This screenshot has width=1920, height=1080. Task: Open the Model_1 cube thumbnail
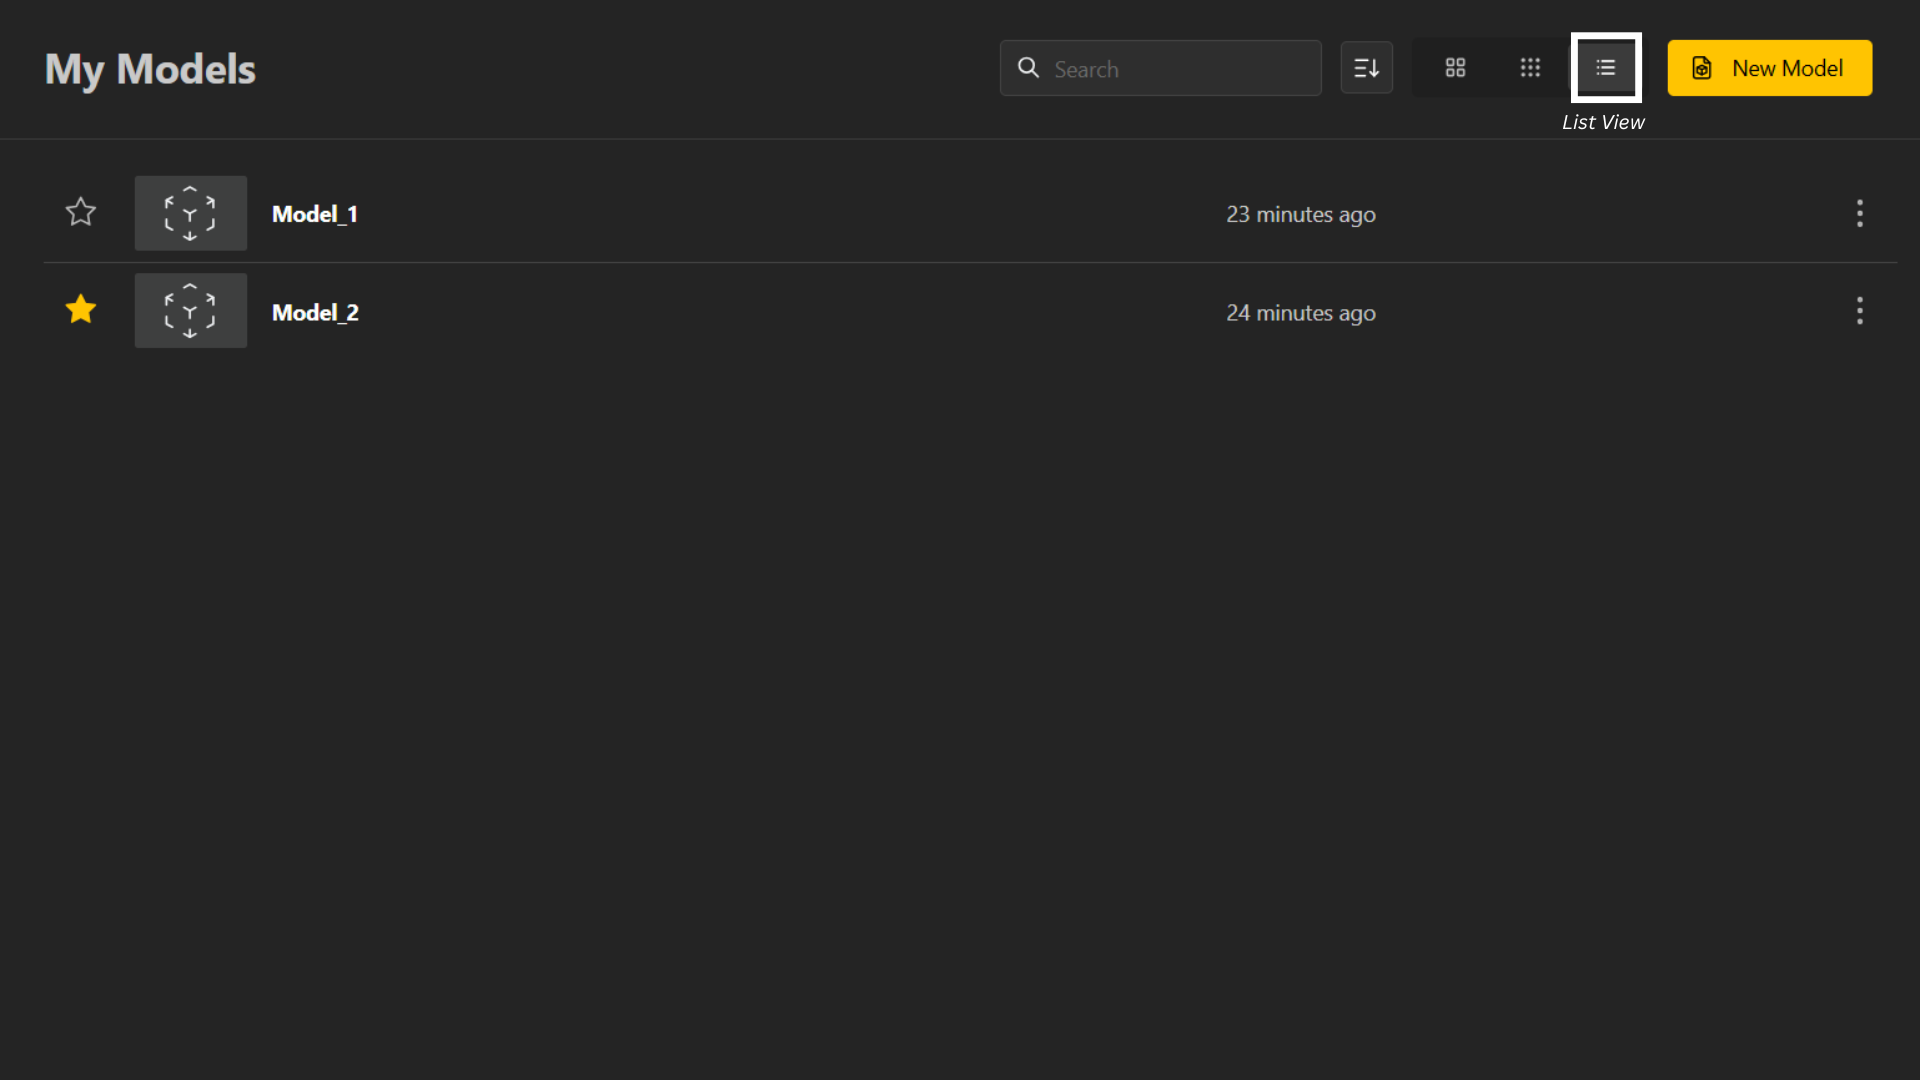tap(190, 213)
